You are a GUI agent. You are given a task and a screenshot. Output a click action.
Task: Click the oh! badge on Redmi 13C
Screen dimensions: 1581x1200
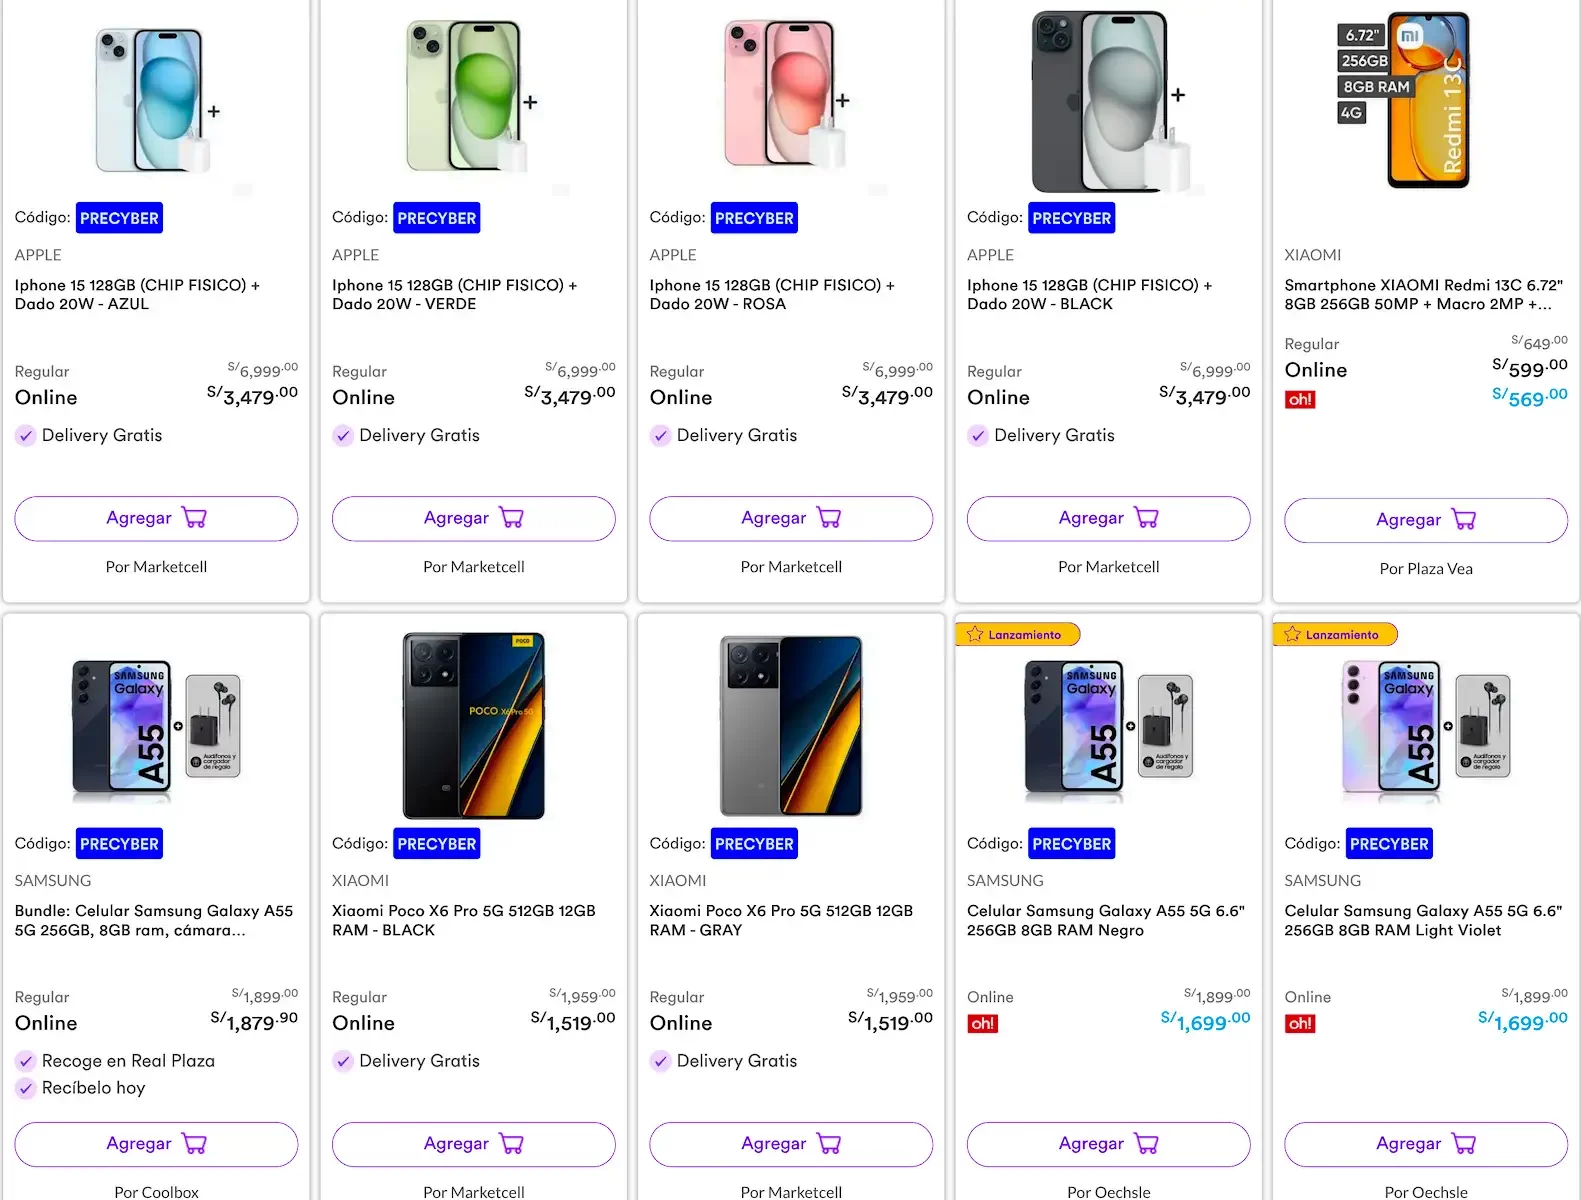coord(1300,400)
